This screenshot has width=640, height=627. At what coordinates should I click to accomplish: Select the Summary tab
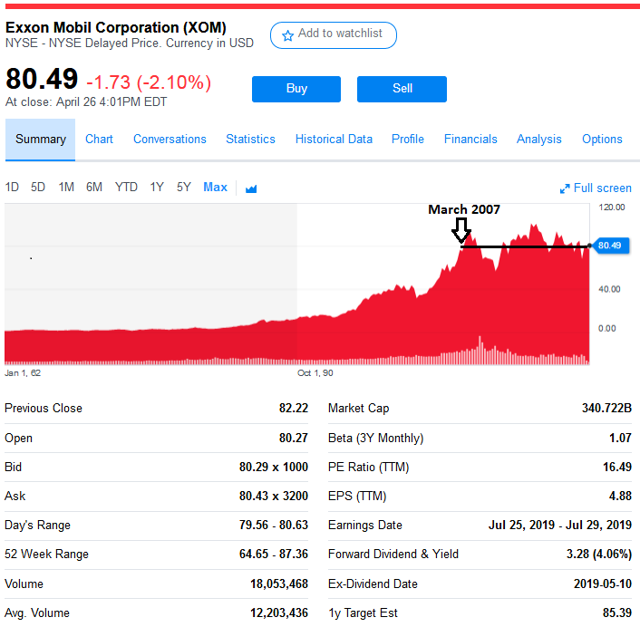[x=40, y=139]
